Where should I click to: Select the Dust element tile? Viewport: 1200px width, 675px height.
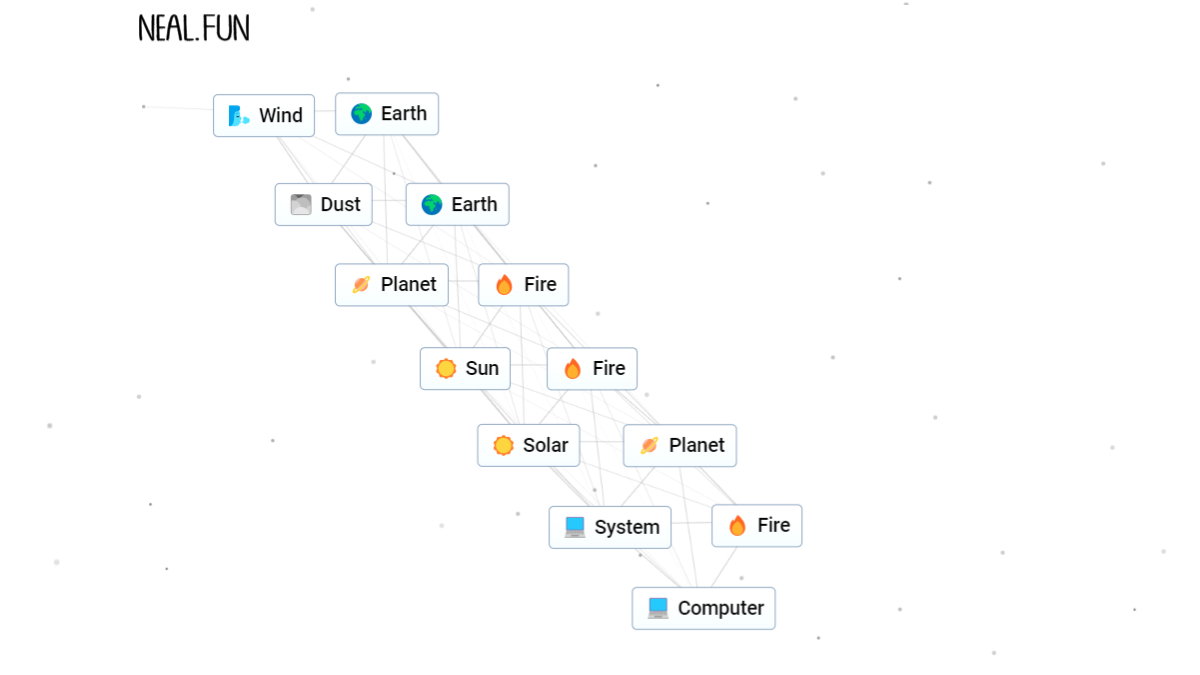point(323,204)
